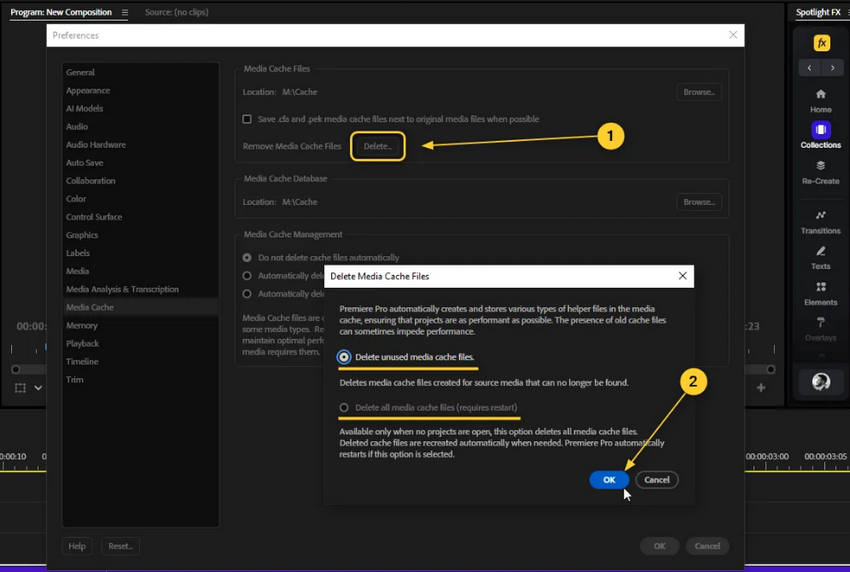Click the yellow fx logo icon
Screen dimensions: 850x572
click(821, 43)
